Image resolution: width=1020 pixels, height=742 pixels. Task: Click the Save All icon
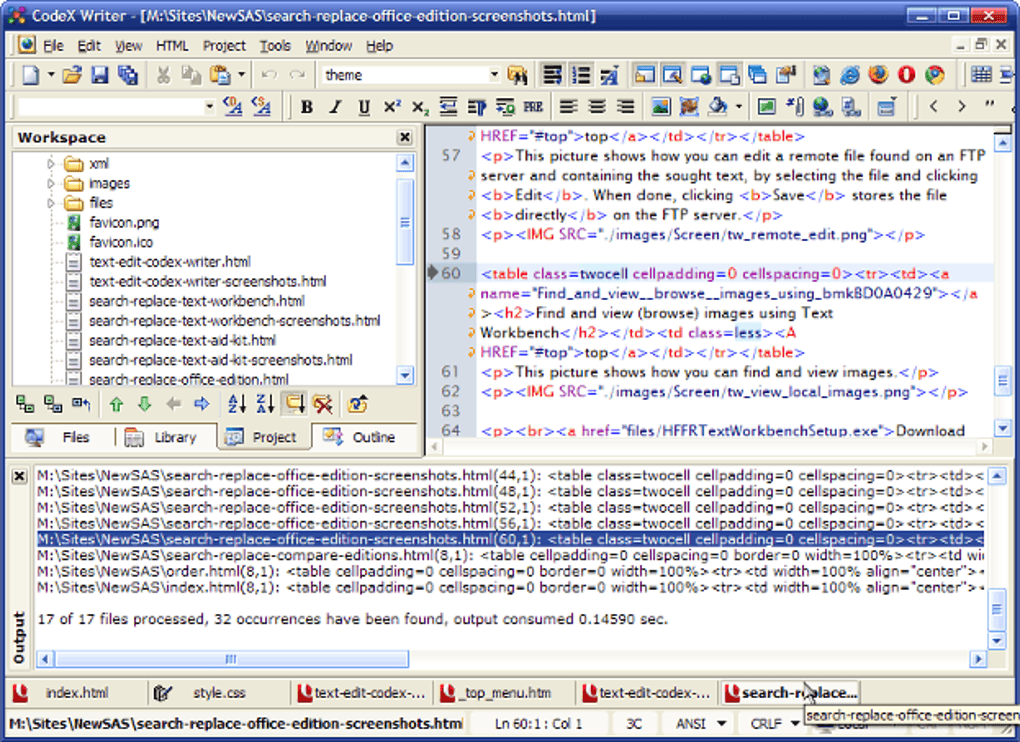pyautogui.click(x=128, y=75)
